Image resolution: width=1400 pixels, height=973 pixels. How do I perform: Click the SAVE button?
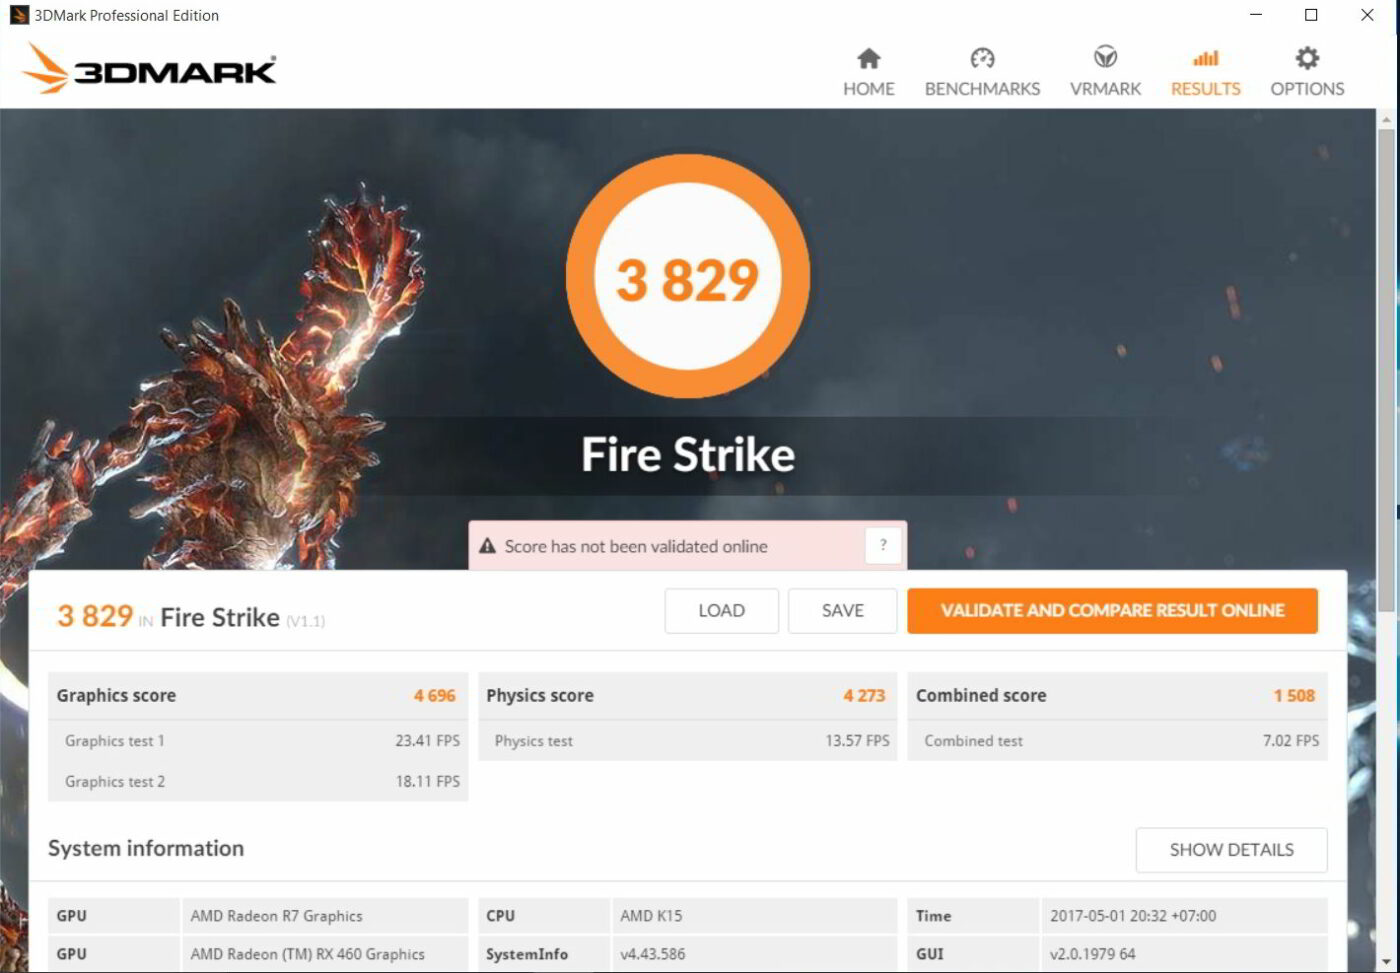(x=842, y=610)
